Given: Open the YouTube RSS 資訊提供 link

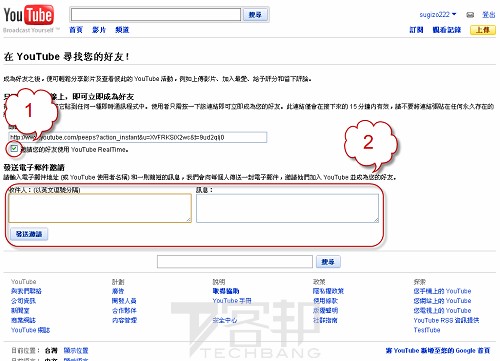Looking at the screenshot, I should click(446, 320).
